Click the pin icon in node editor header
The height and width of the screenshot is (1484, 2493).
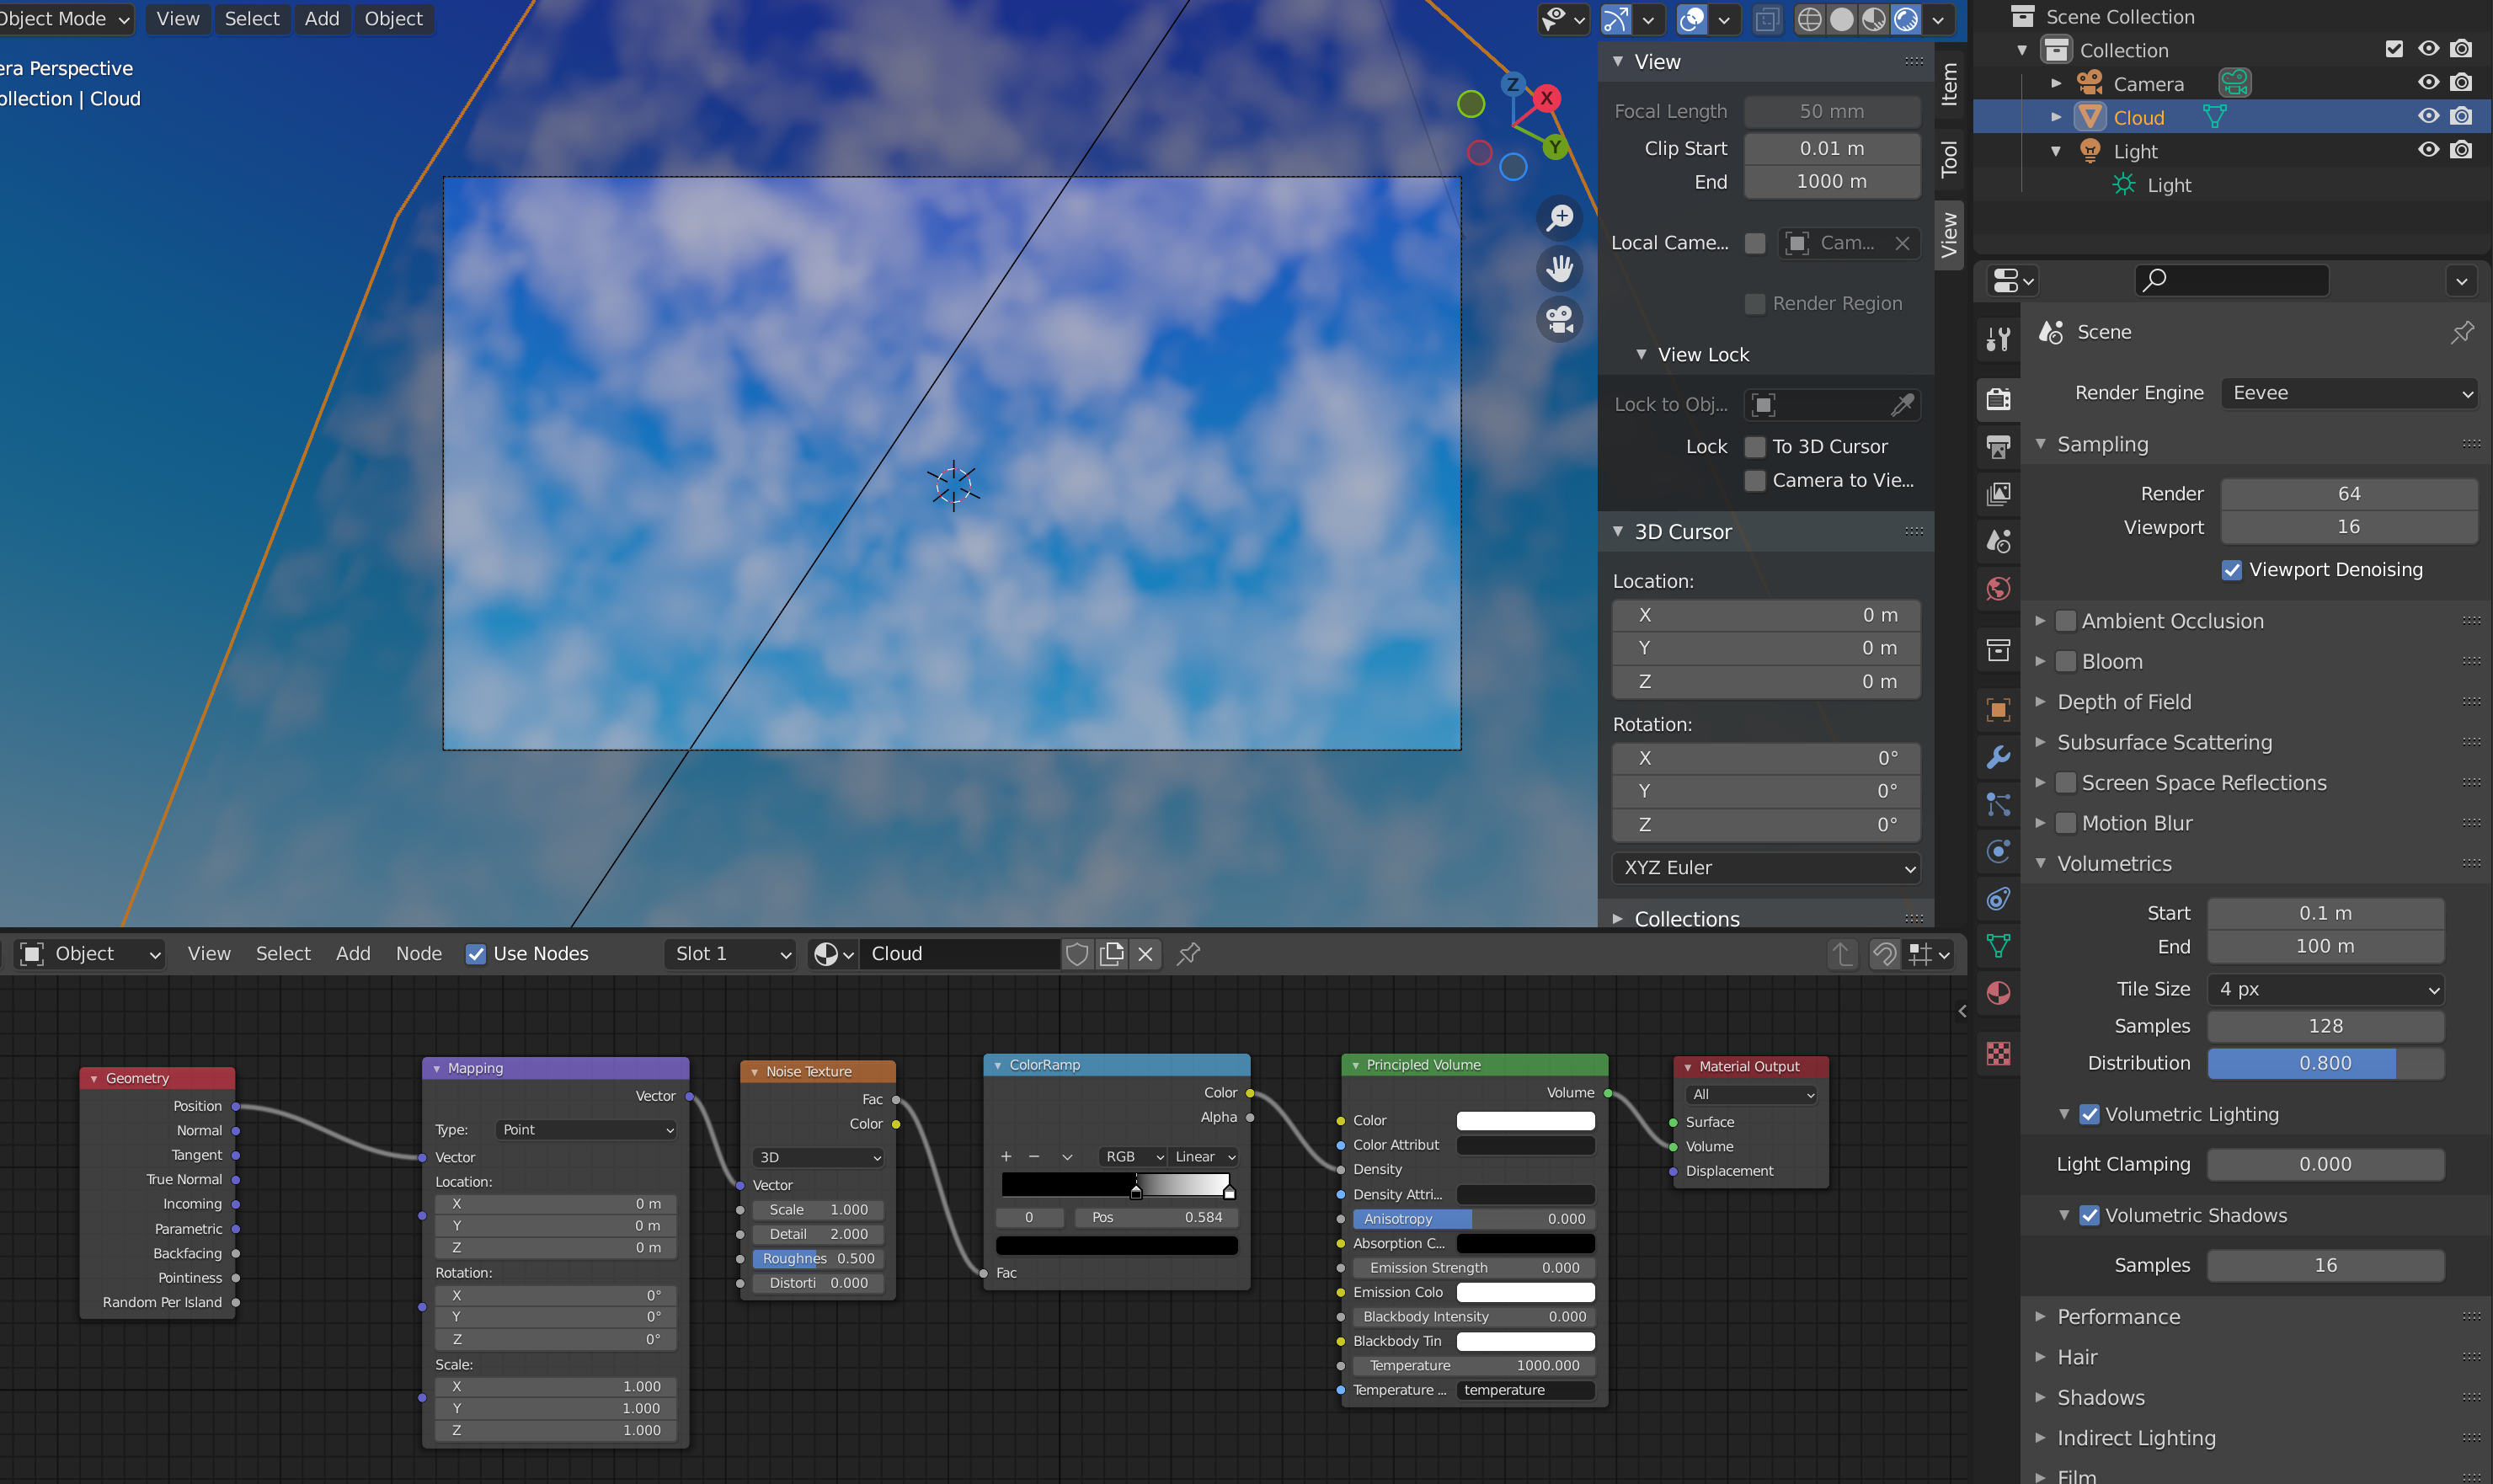(x=1188, y=954)
